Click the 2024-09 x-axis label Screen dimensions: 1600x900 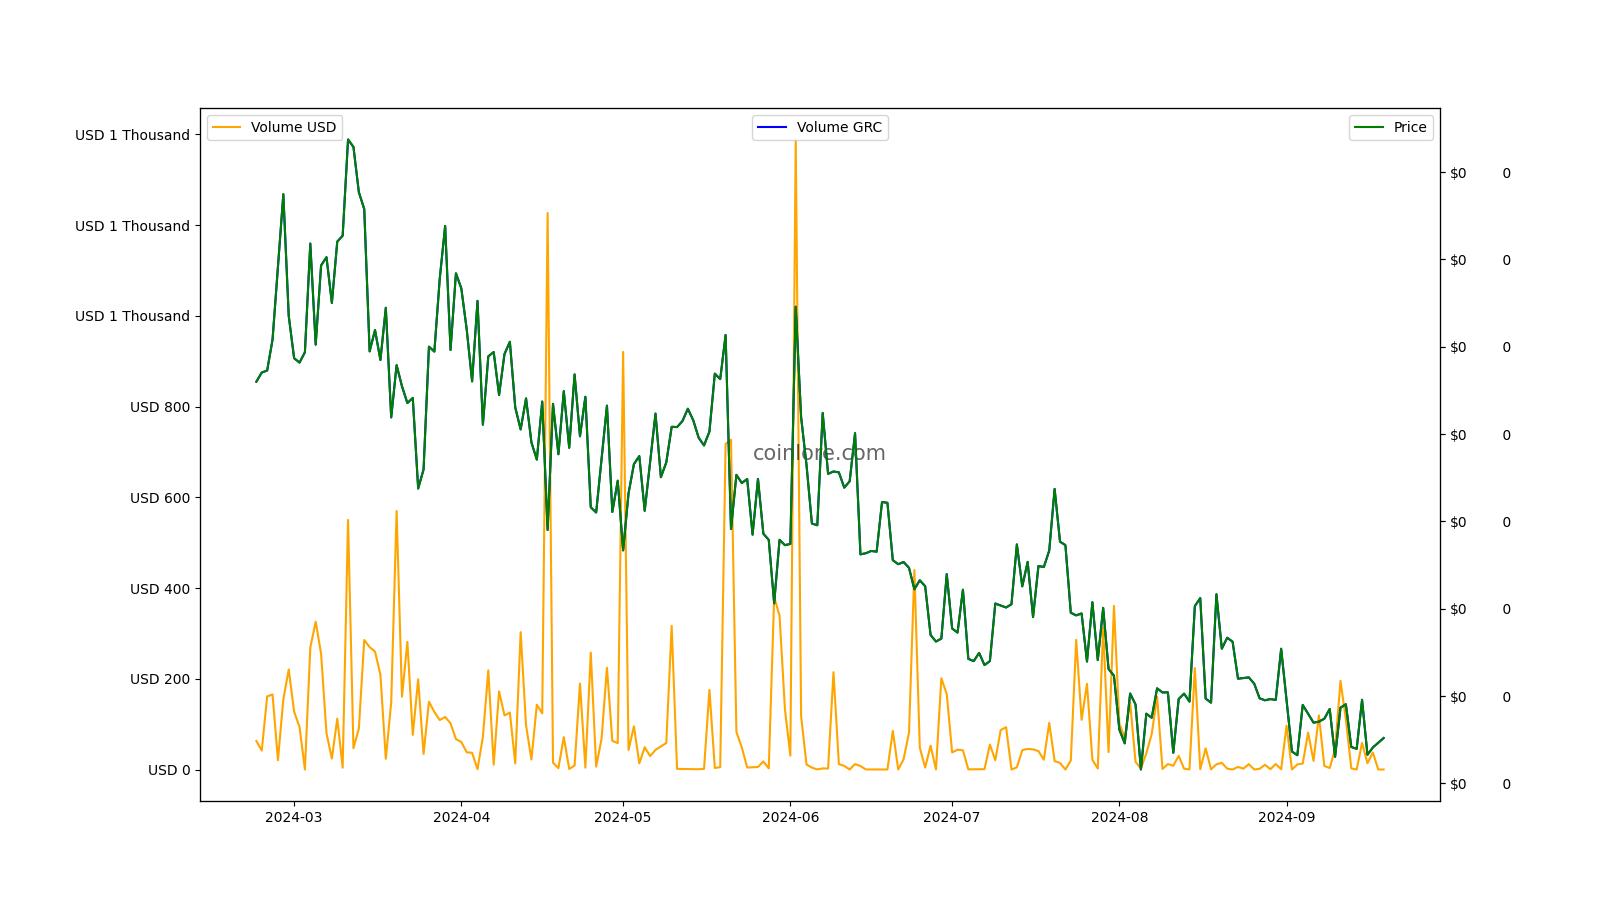click(1286, 817)
